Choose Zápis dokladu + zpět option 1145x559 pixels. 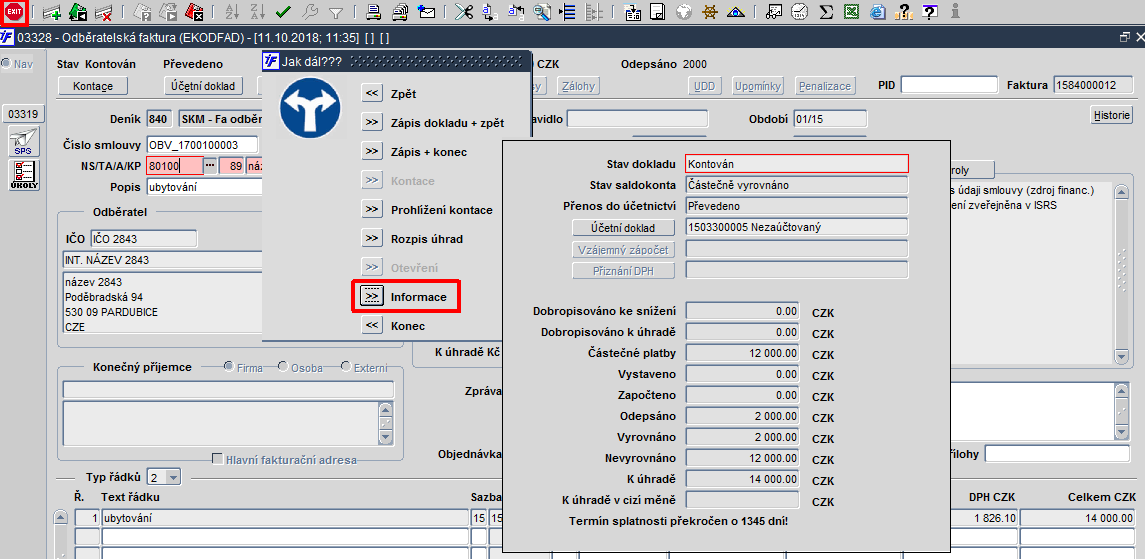pos(372,123)
